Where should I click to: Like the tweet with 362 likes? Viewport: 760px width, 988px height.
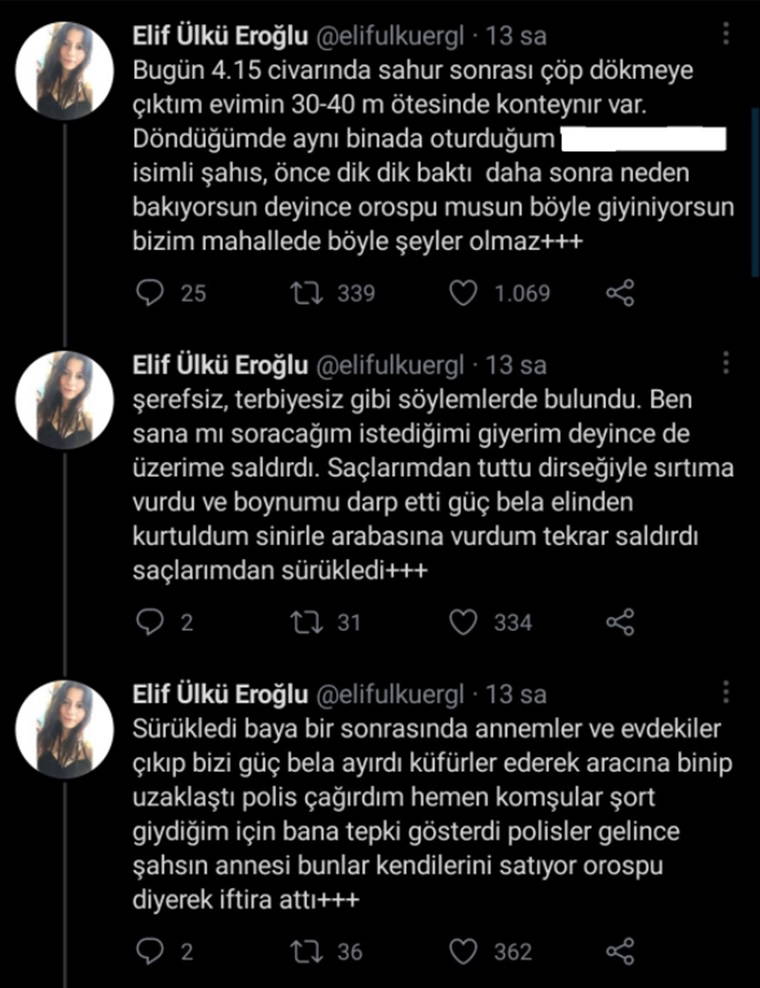point(462,951)
